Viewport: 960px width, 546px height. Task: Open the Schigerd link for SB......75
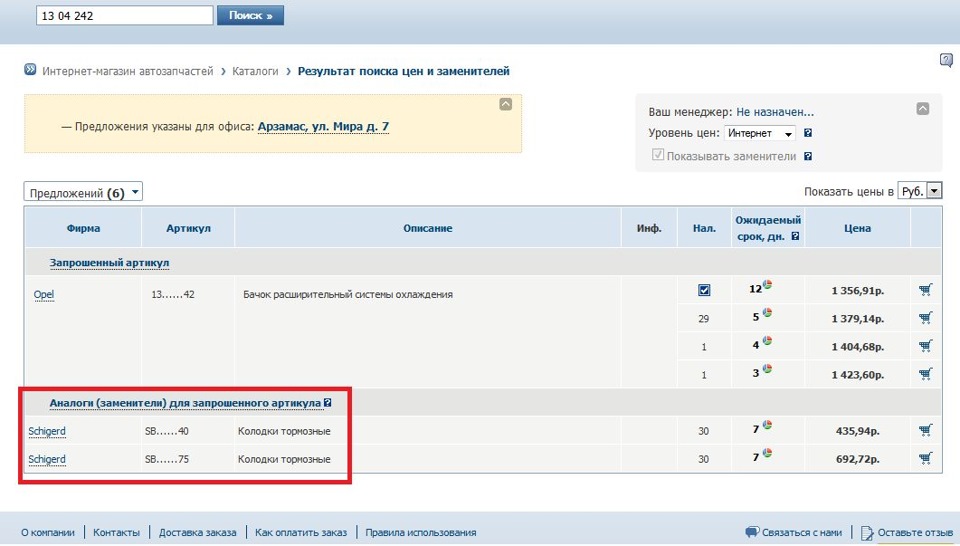(47, 459)
